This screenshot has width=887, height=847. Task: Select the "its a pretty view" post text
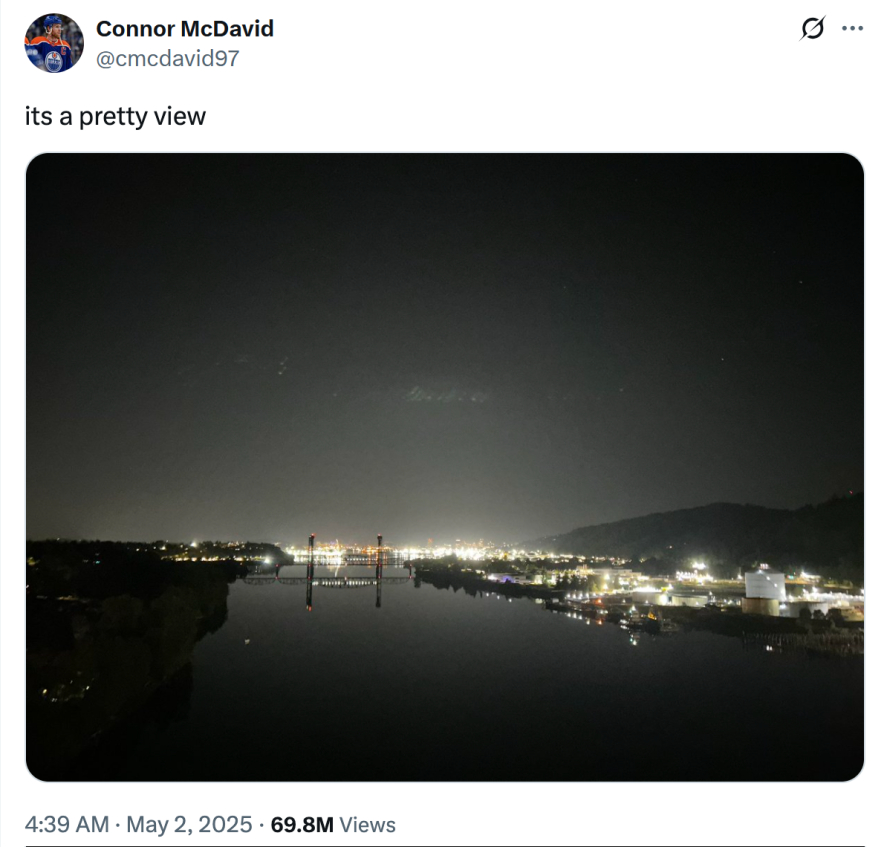tap(115, 117)
